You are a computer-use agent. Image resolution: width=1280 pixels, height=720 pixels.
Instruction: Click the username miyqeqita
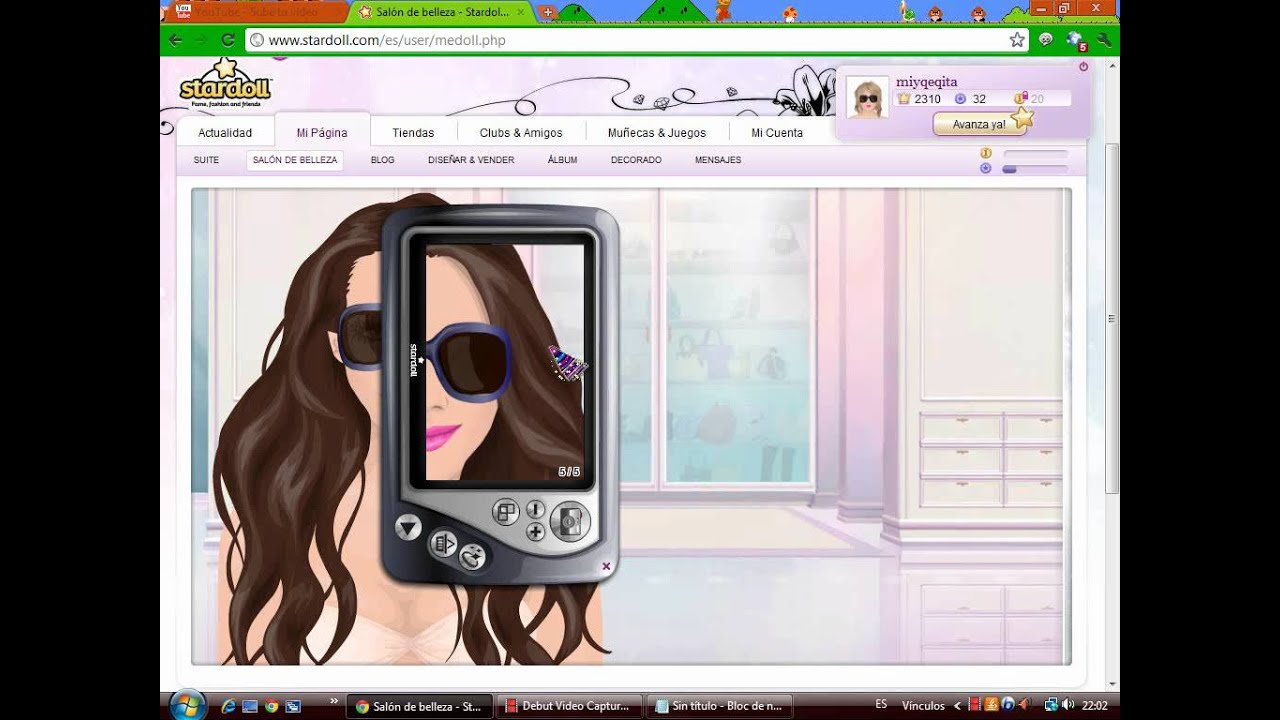pyautogui.click(x=926, y=82)
